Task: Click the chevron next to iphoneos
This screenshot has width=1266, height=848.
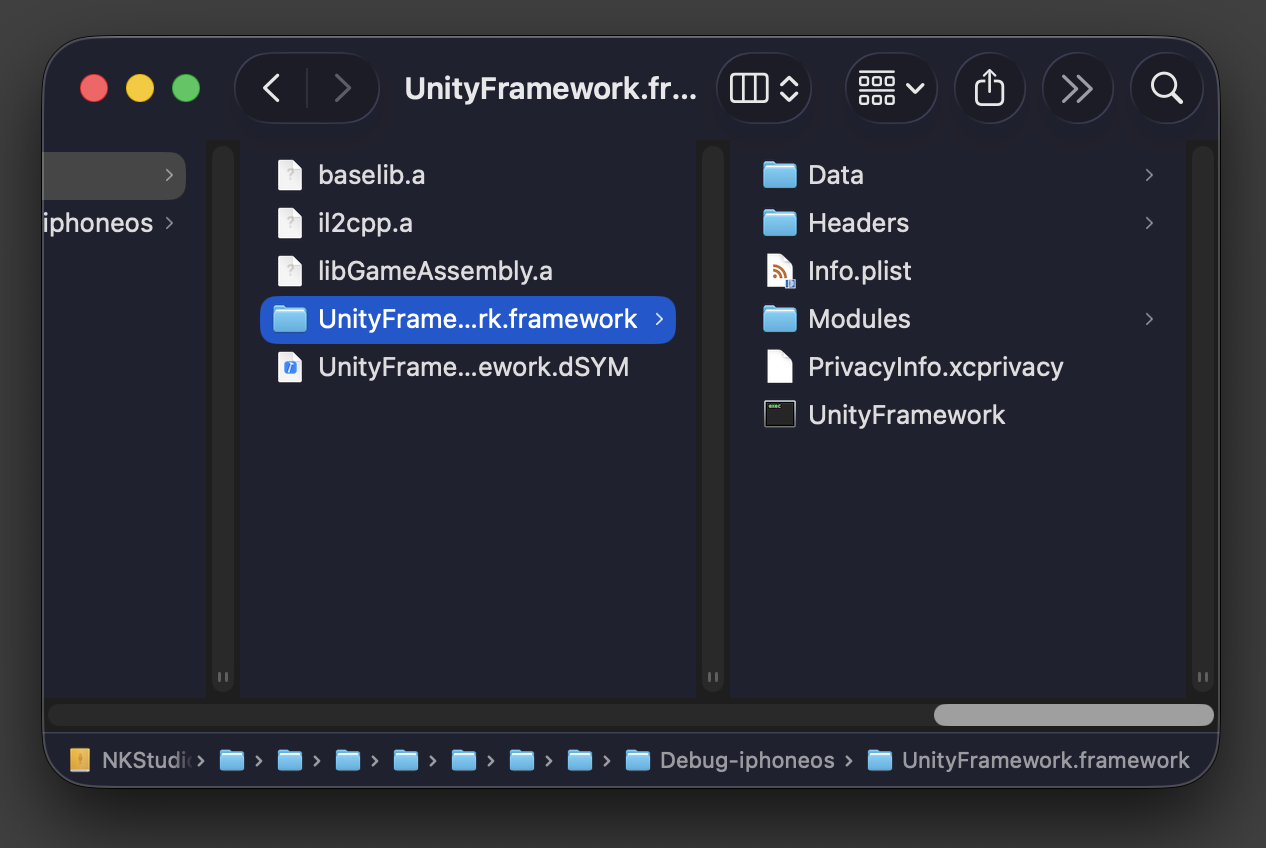Action: 169,223
